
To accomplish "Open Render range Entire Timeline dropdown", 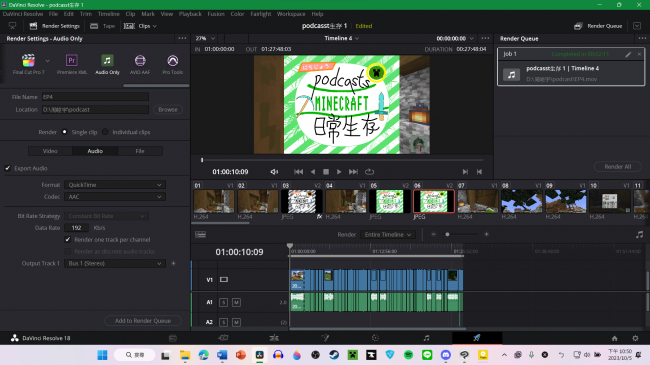I will [x=388, y=235].
